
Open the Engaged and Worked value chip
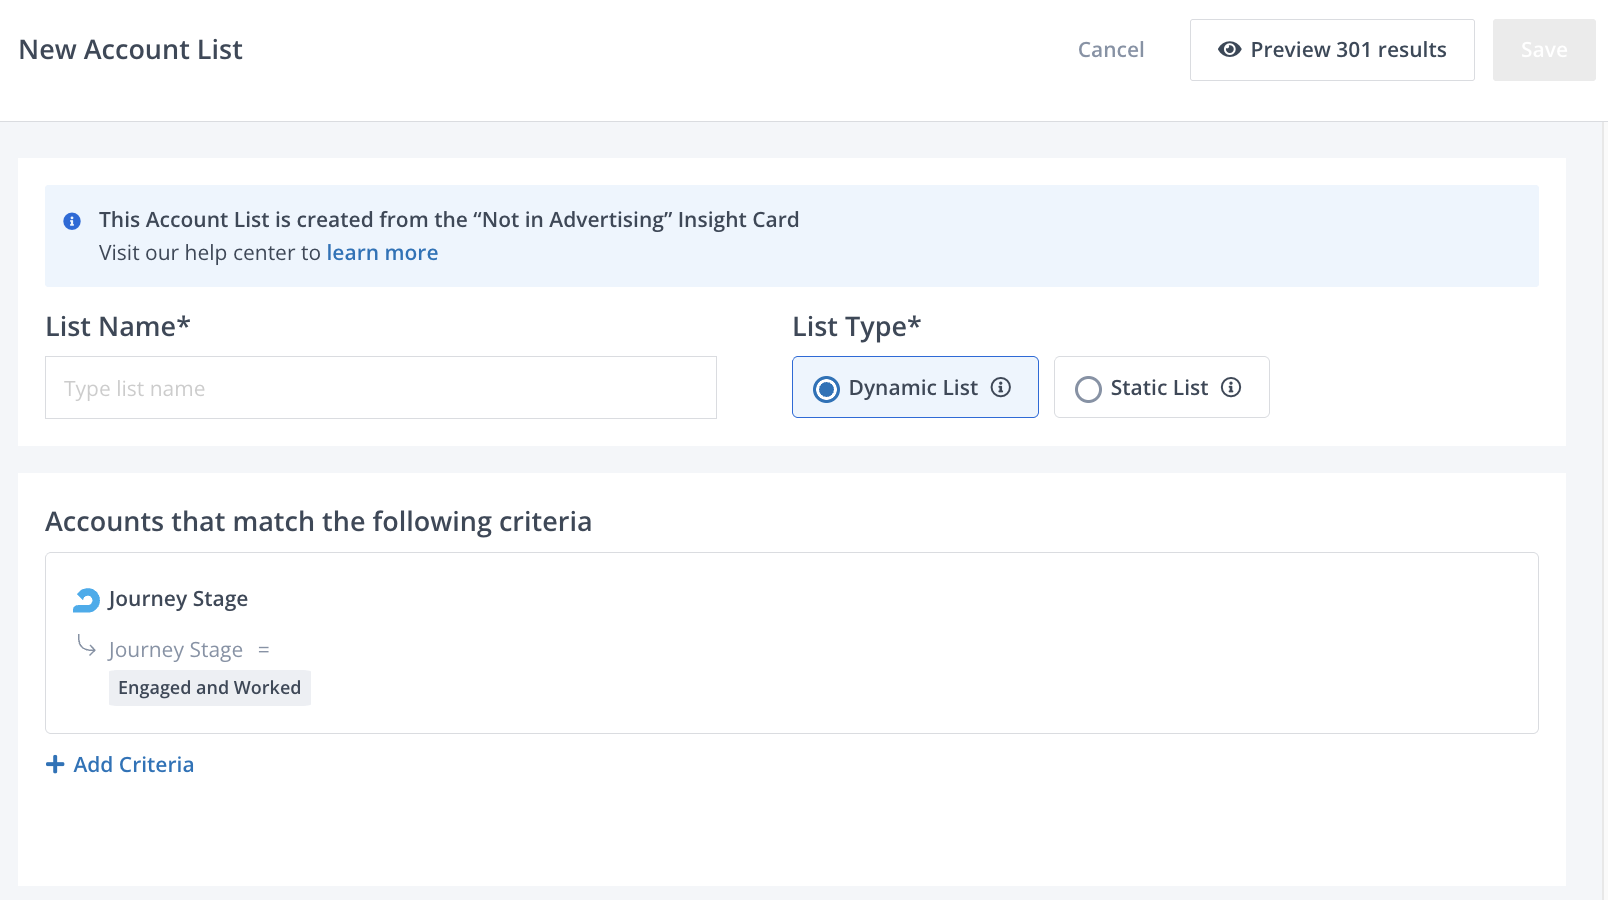pos(209,688)
